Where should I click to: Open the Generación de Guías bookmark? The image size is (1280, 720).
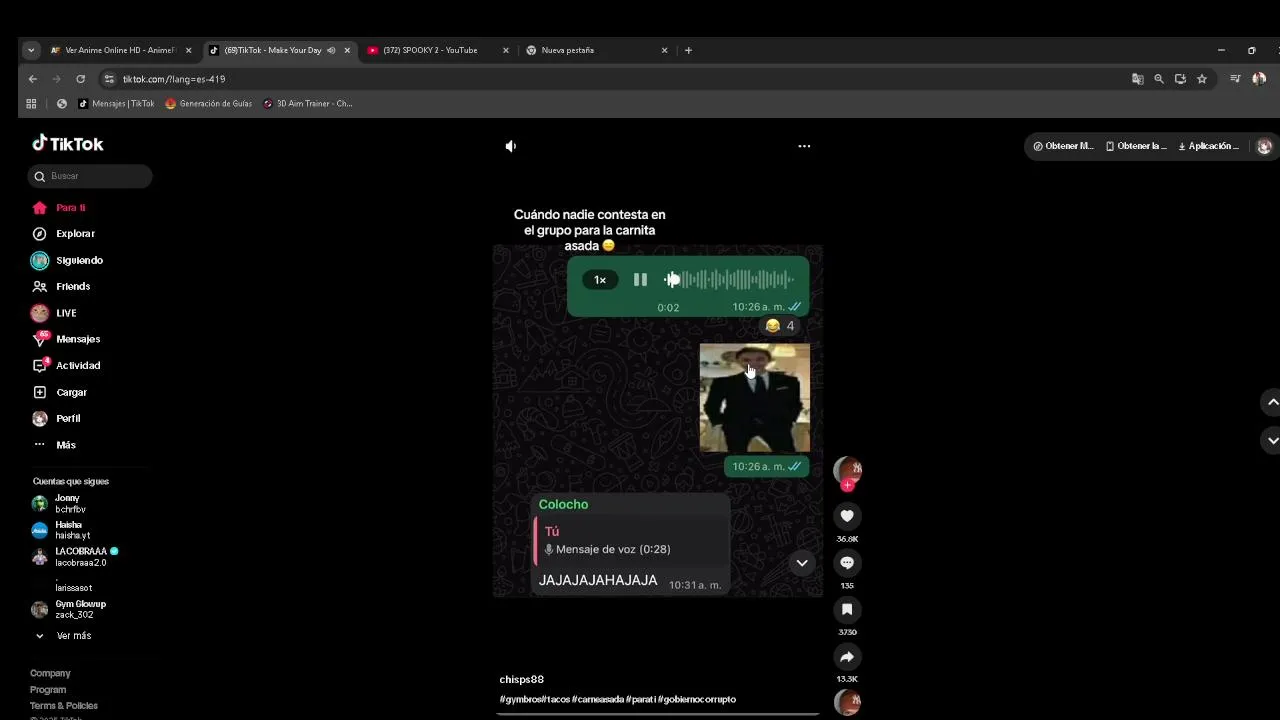(209, 103)
